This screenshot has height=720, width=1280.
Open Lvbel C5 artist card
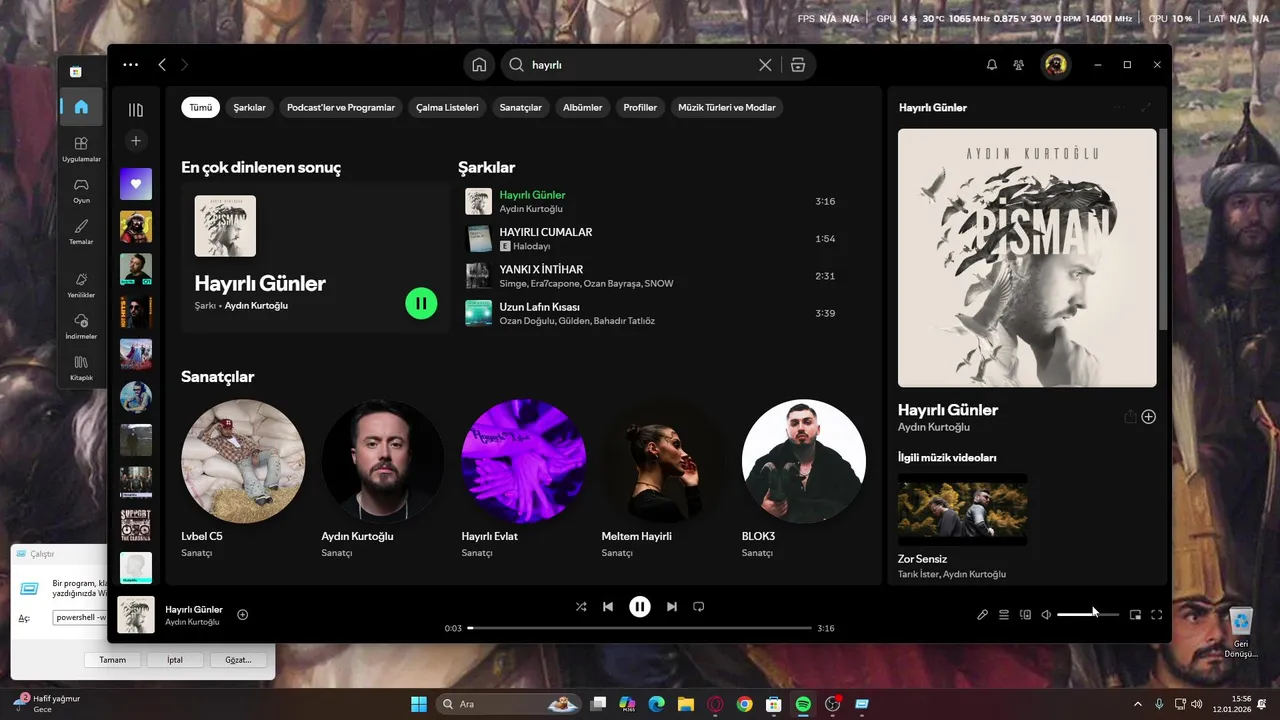point(243,480)
